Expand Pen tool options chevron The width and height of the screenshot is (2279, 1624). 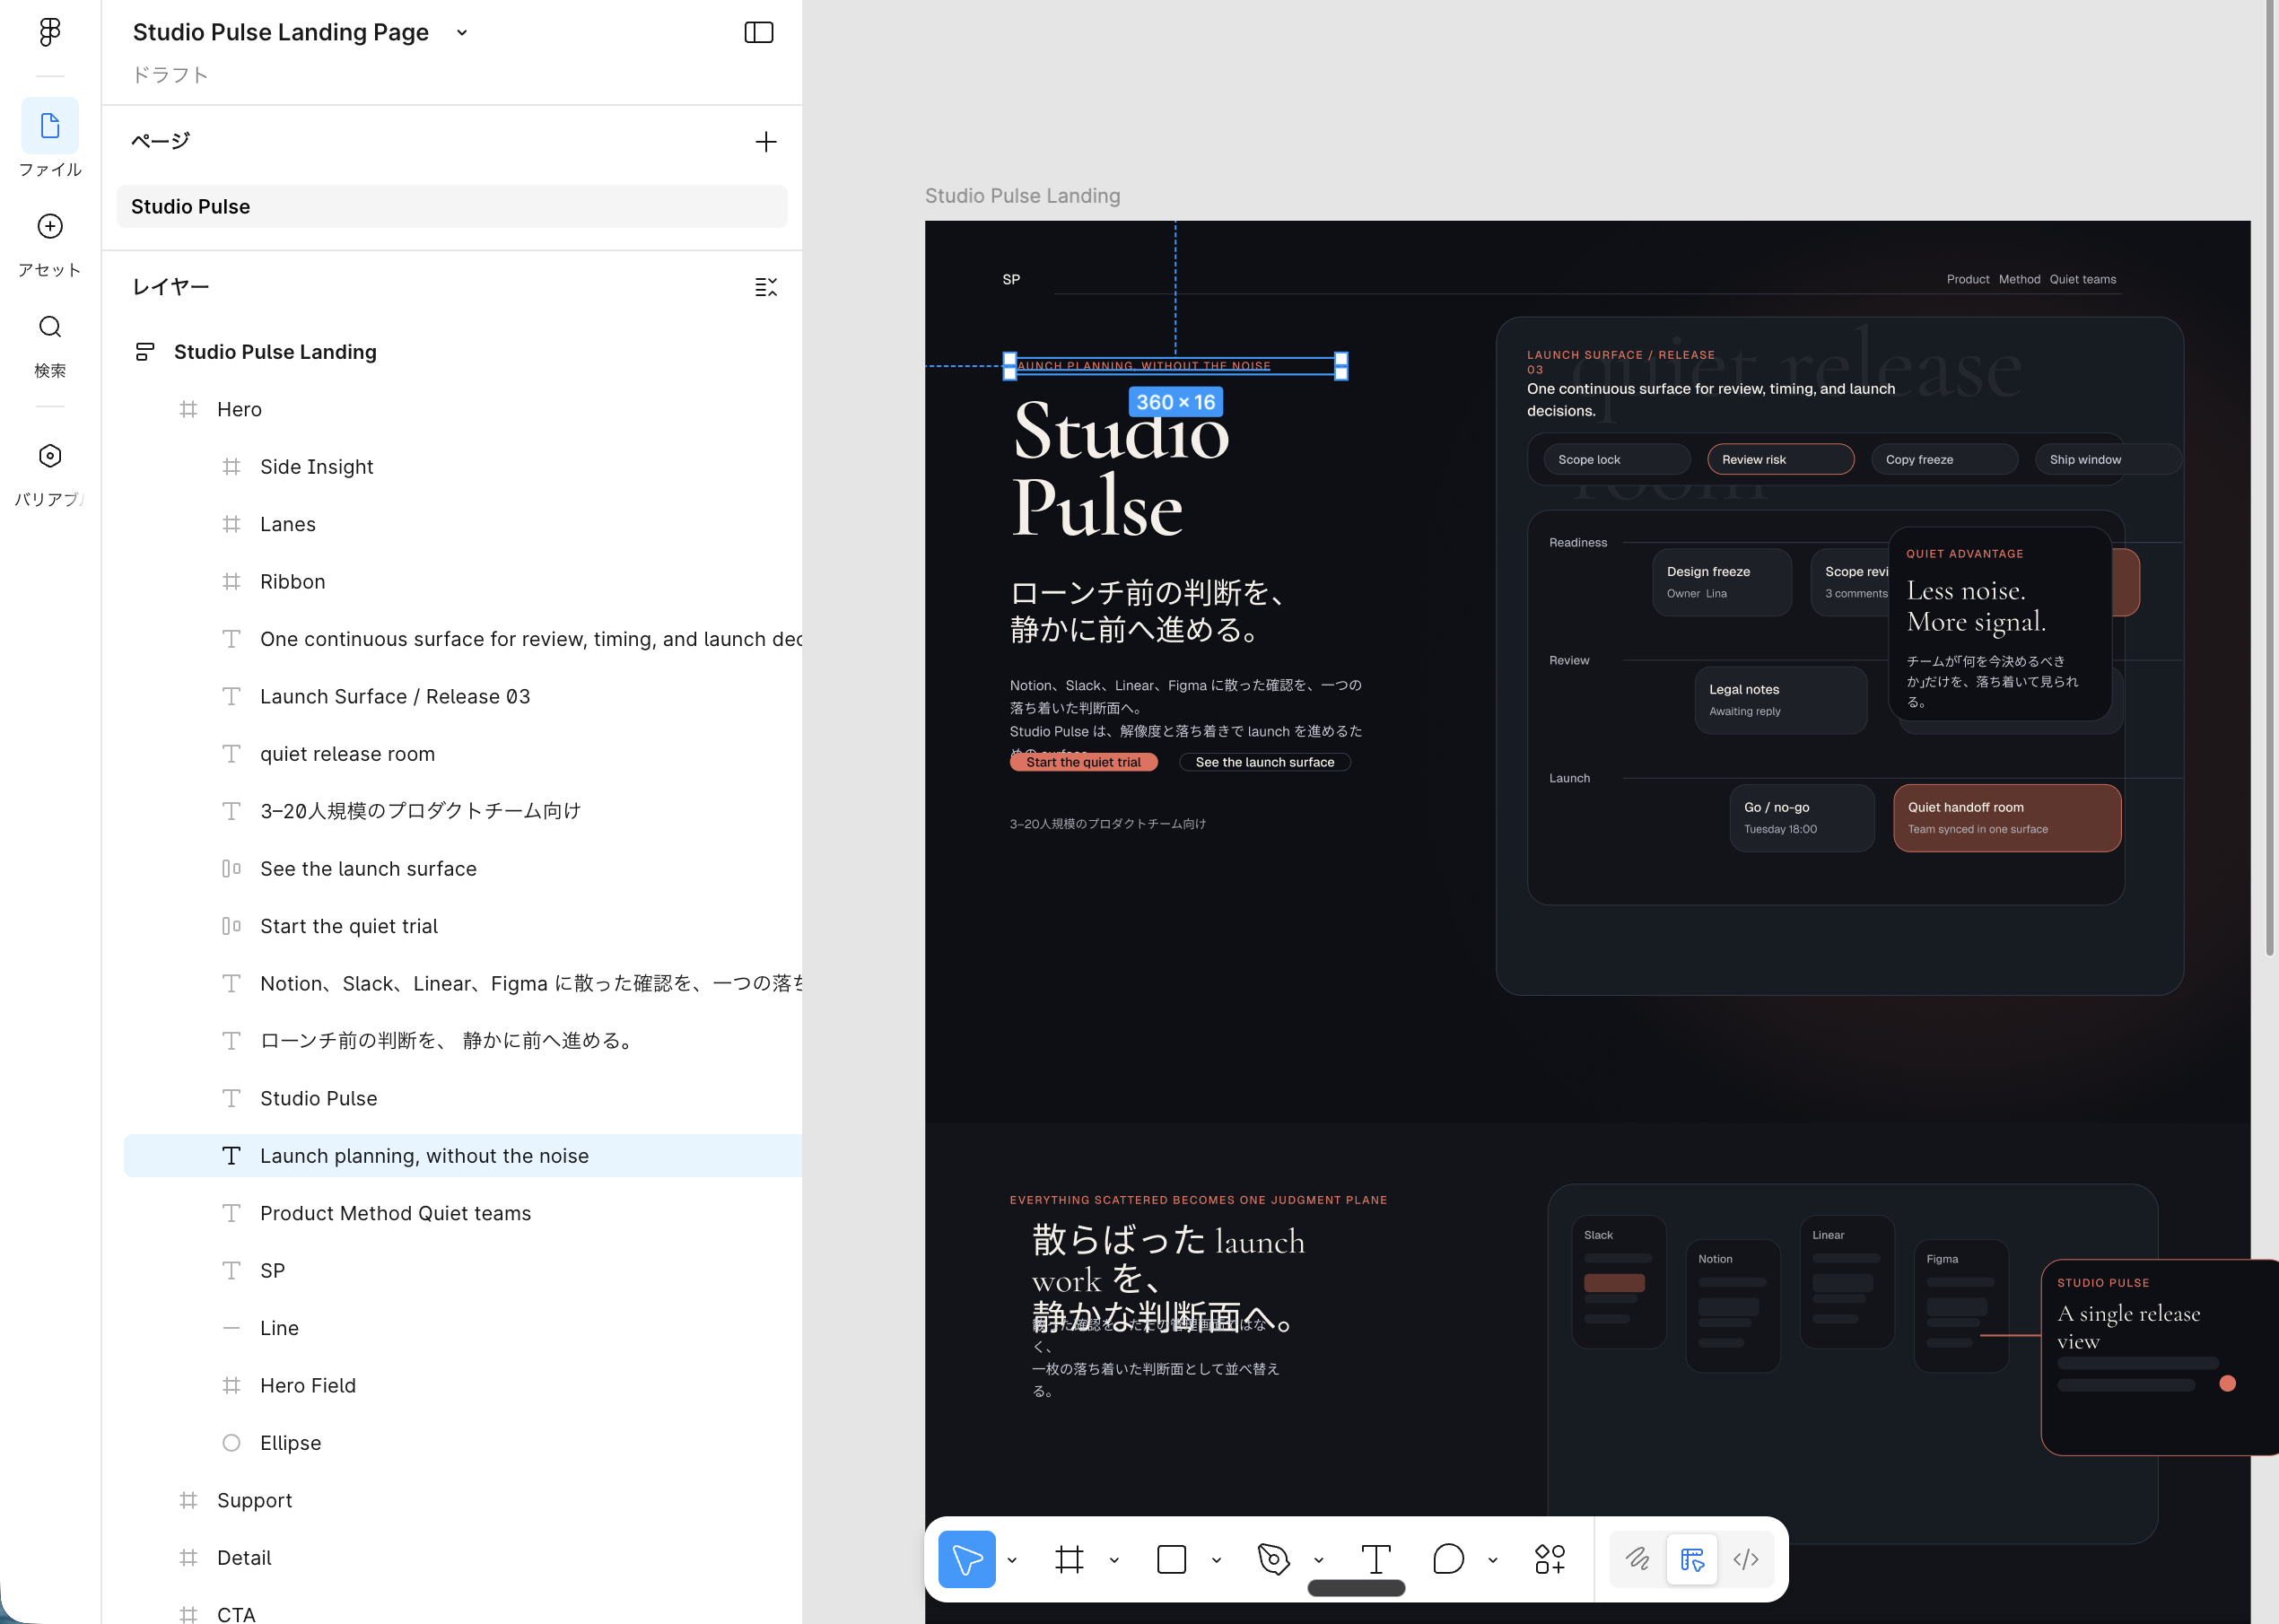1319,1560
